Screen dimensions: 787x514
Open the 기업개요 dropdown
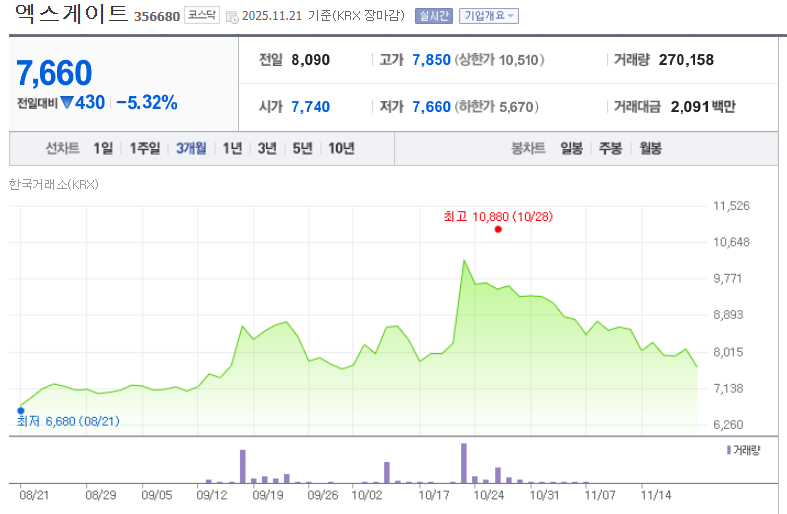489,16
